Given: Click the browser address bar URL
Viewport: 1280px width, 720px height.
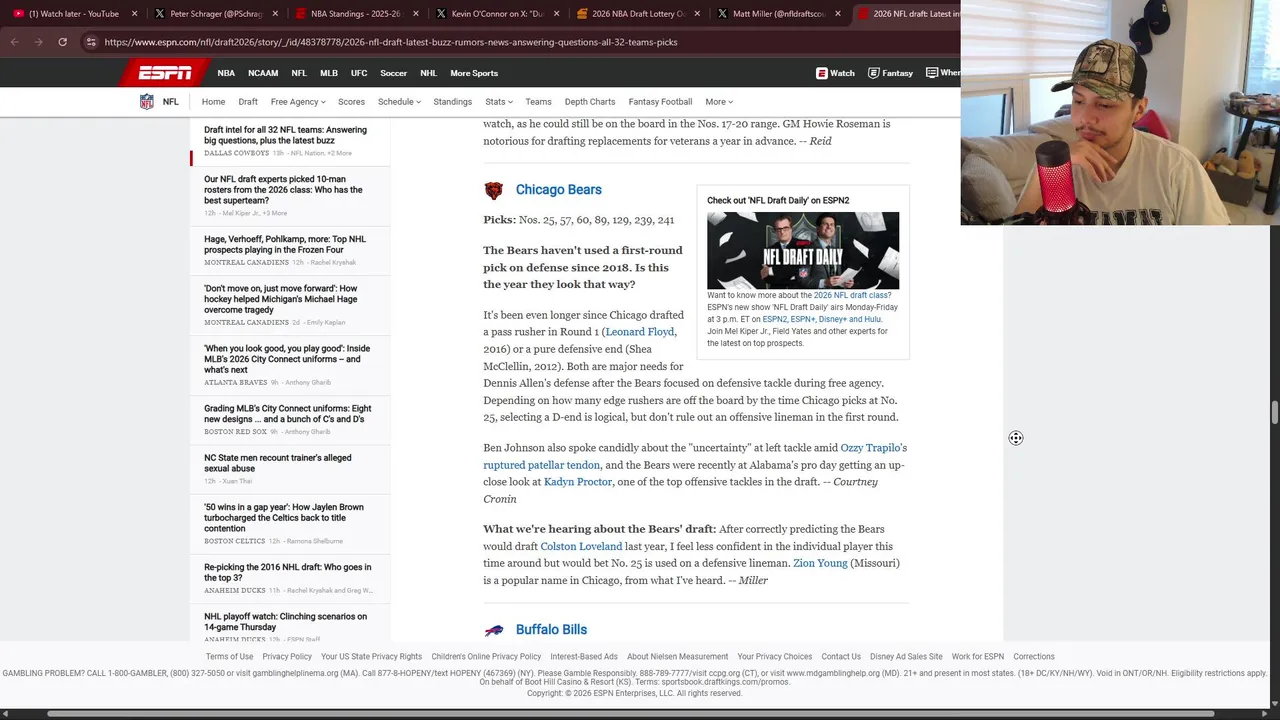Looking at the screenshot, I should pos(391,42).
